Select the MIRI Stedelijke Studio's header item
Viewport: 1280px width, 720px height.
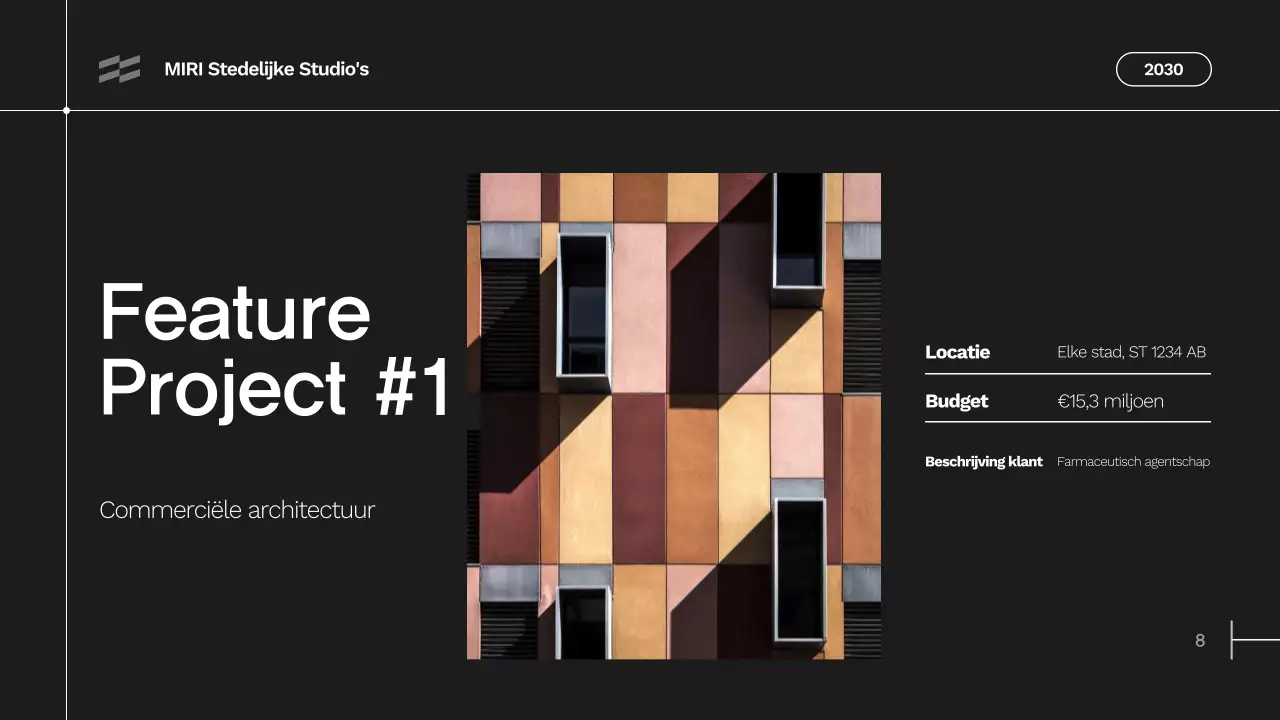pyautogui.click(x=267, y=69)
